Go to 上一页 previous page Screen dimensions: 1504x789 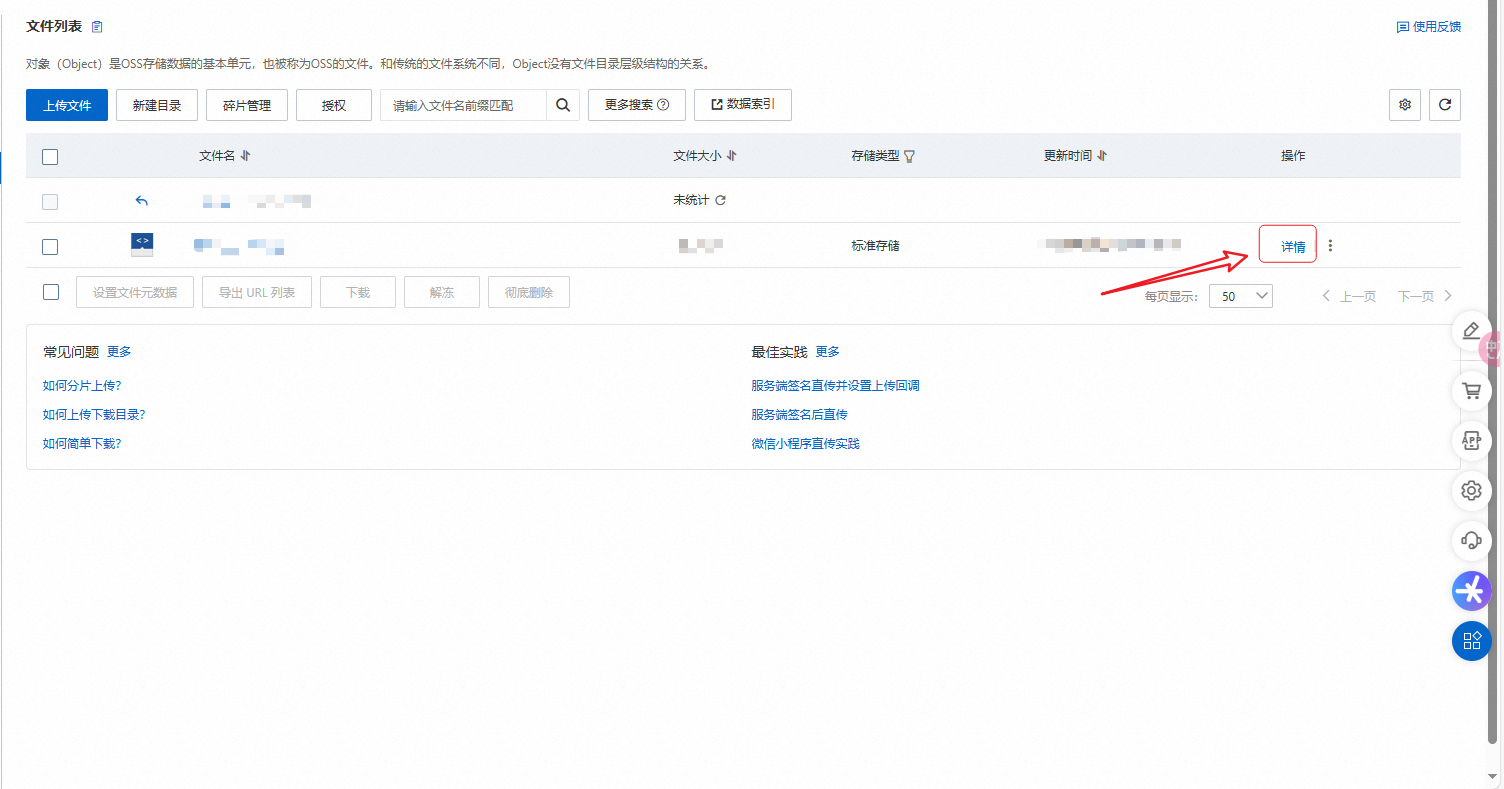(1349, 296)
